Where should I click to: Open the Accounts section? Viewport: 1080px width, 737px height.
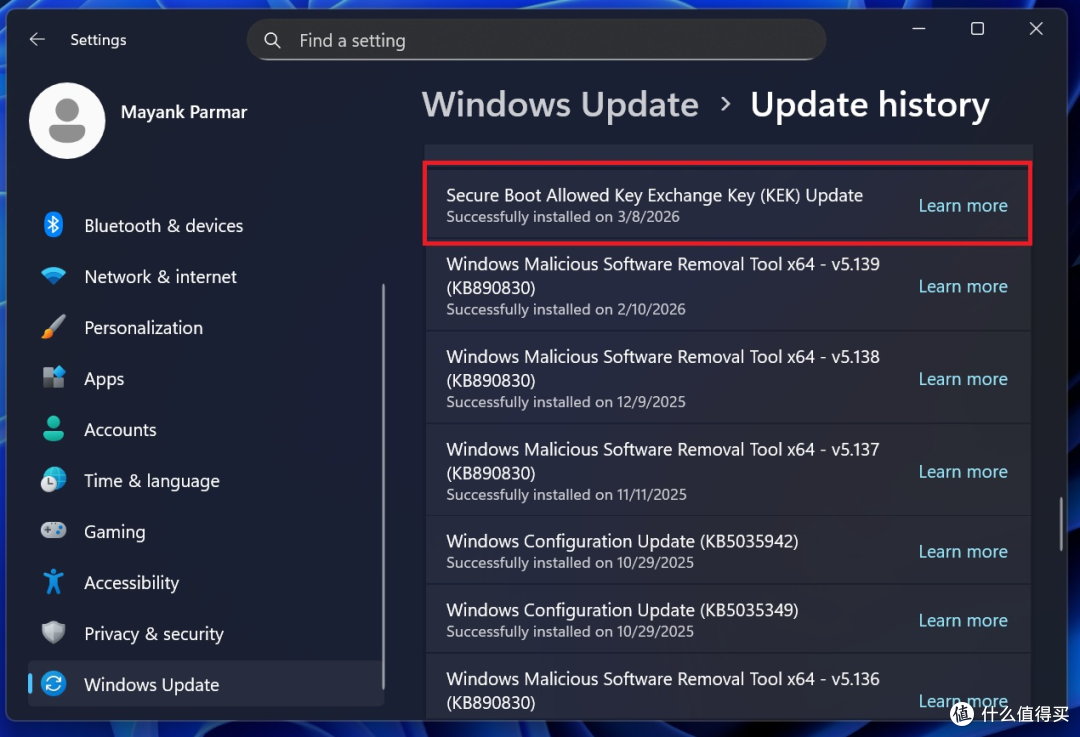(x=120, y=430)
